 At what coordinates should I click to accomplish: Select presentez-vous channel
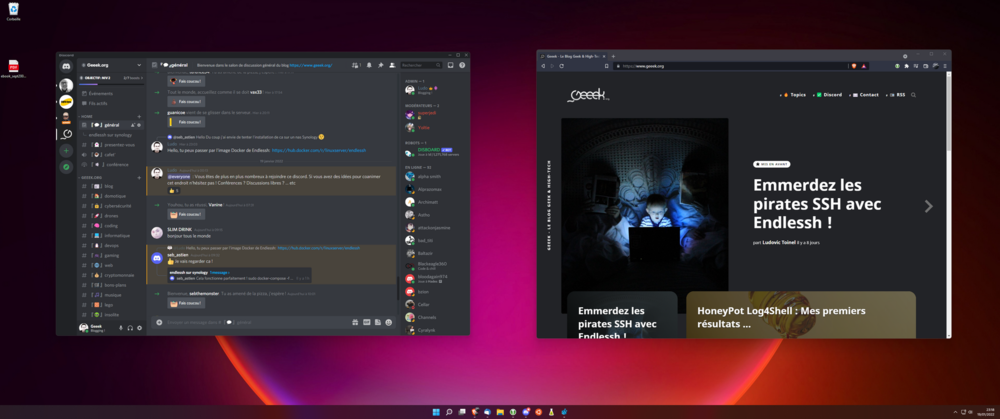112,145
